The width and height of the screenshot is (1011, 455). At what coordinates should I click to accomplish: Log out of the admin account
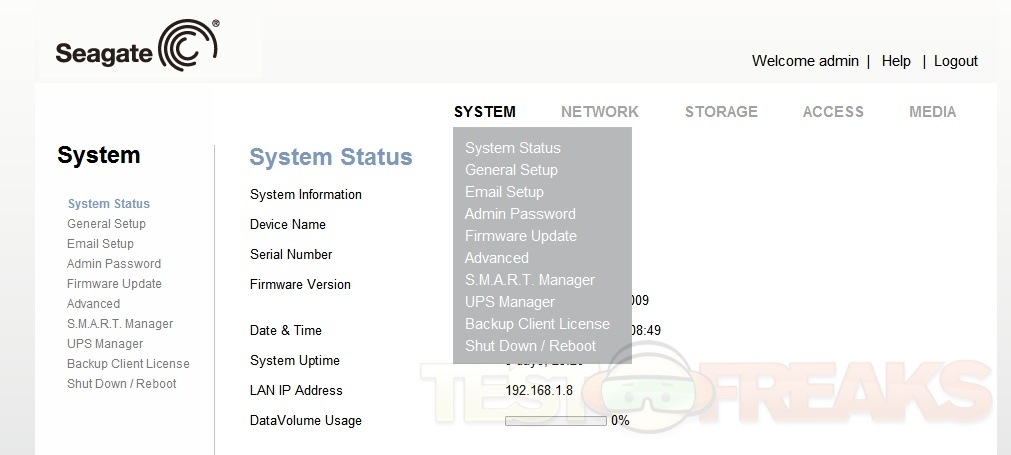[x=955, y=61]
